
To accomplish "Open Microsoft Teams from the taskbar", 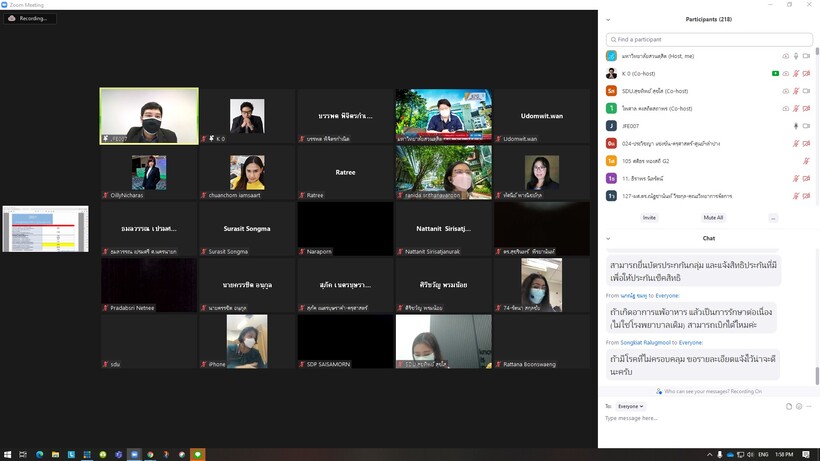I will tap(119, 455).
